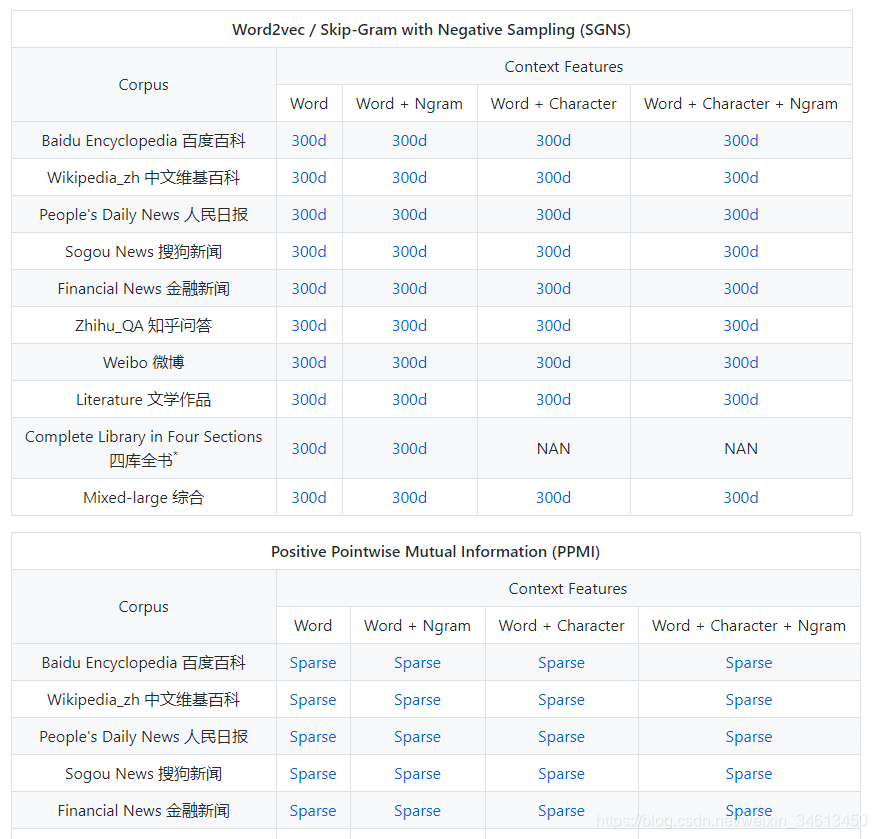Open PPMI Sogou News Word + Character + Ngram Sparse

pyautogui.click(x=749, y=774)
